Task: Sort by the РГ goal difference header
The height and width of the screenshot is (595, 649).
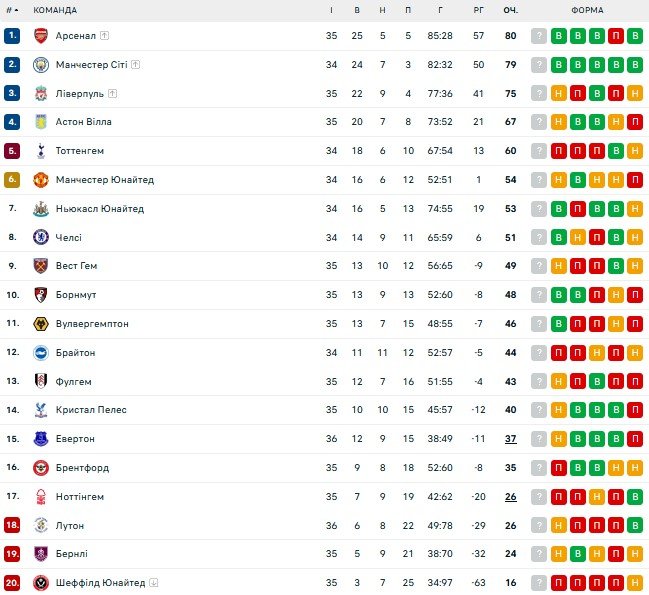Action: (478, 10)
